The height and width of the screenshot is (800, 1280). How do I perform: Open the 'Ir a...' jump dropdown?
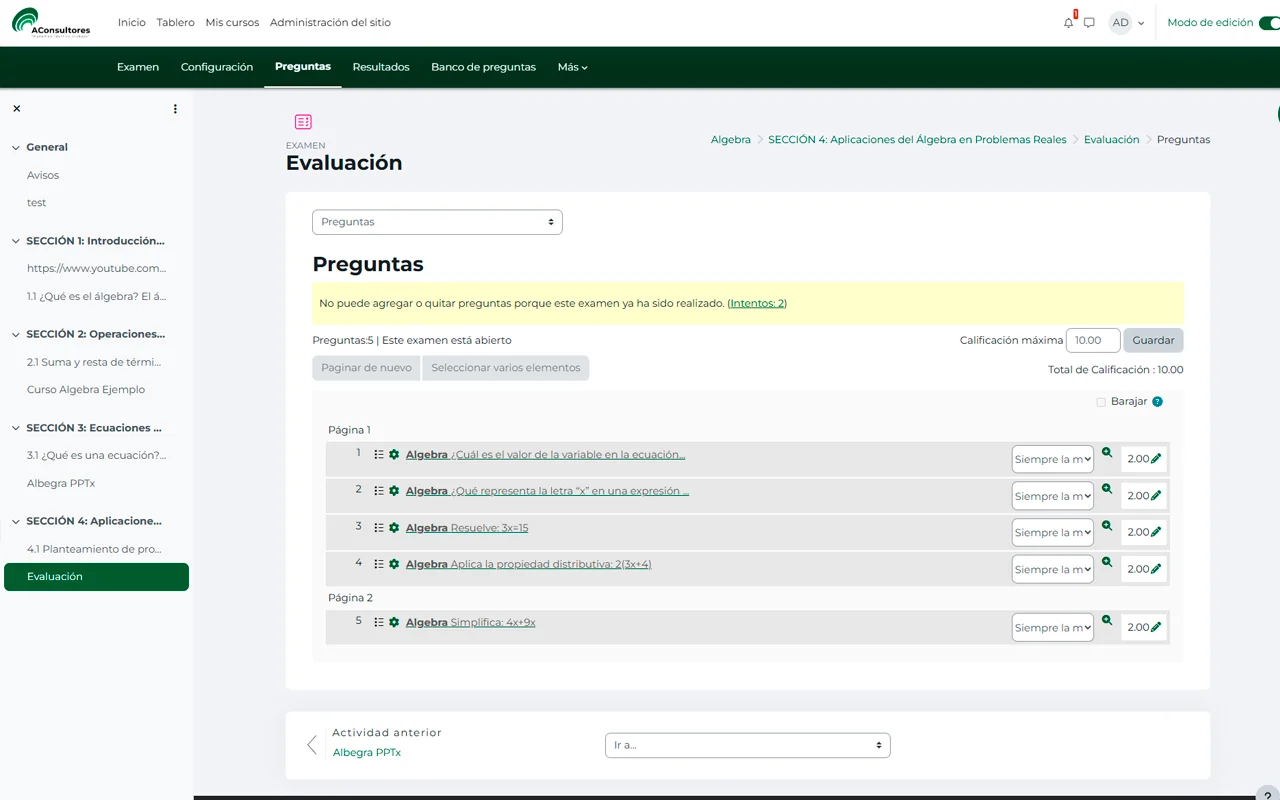click(x=747, y=745)
